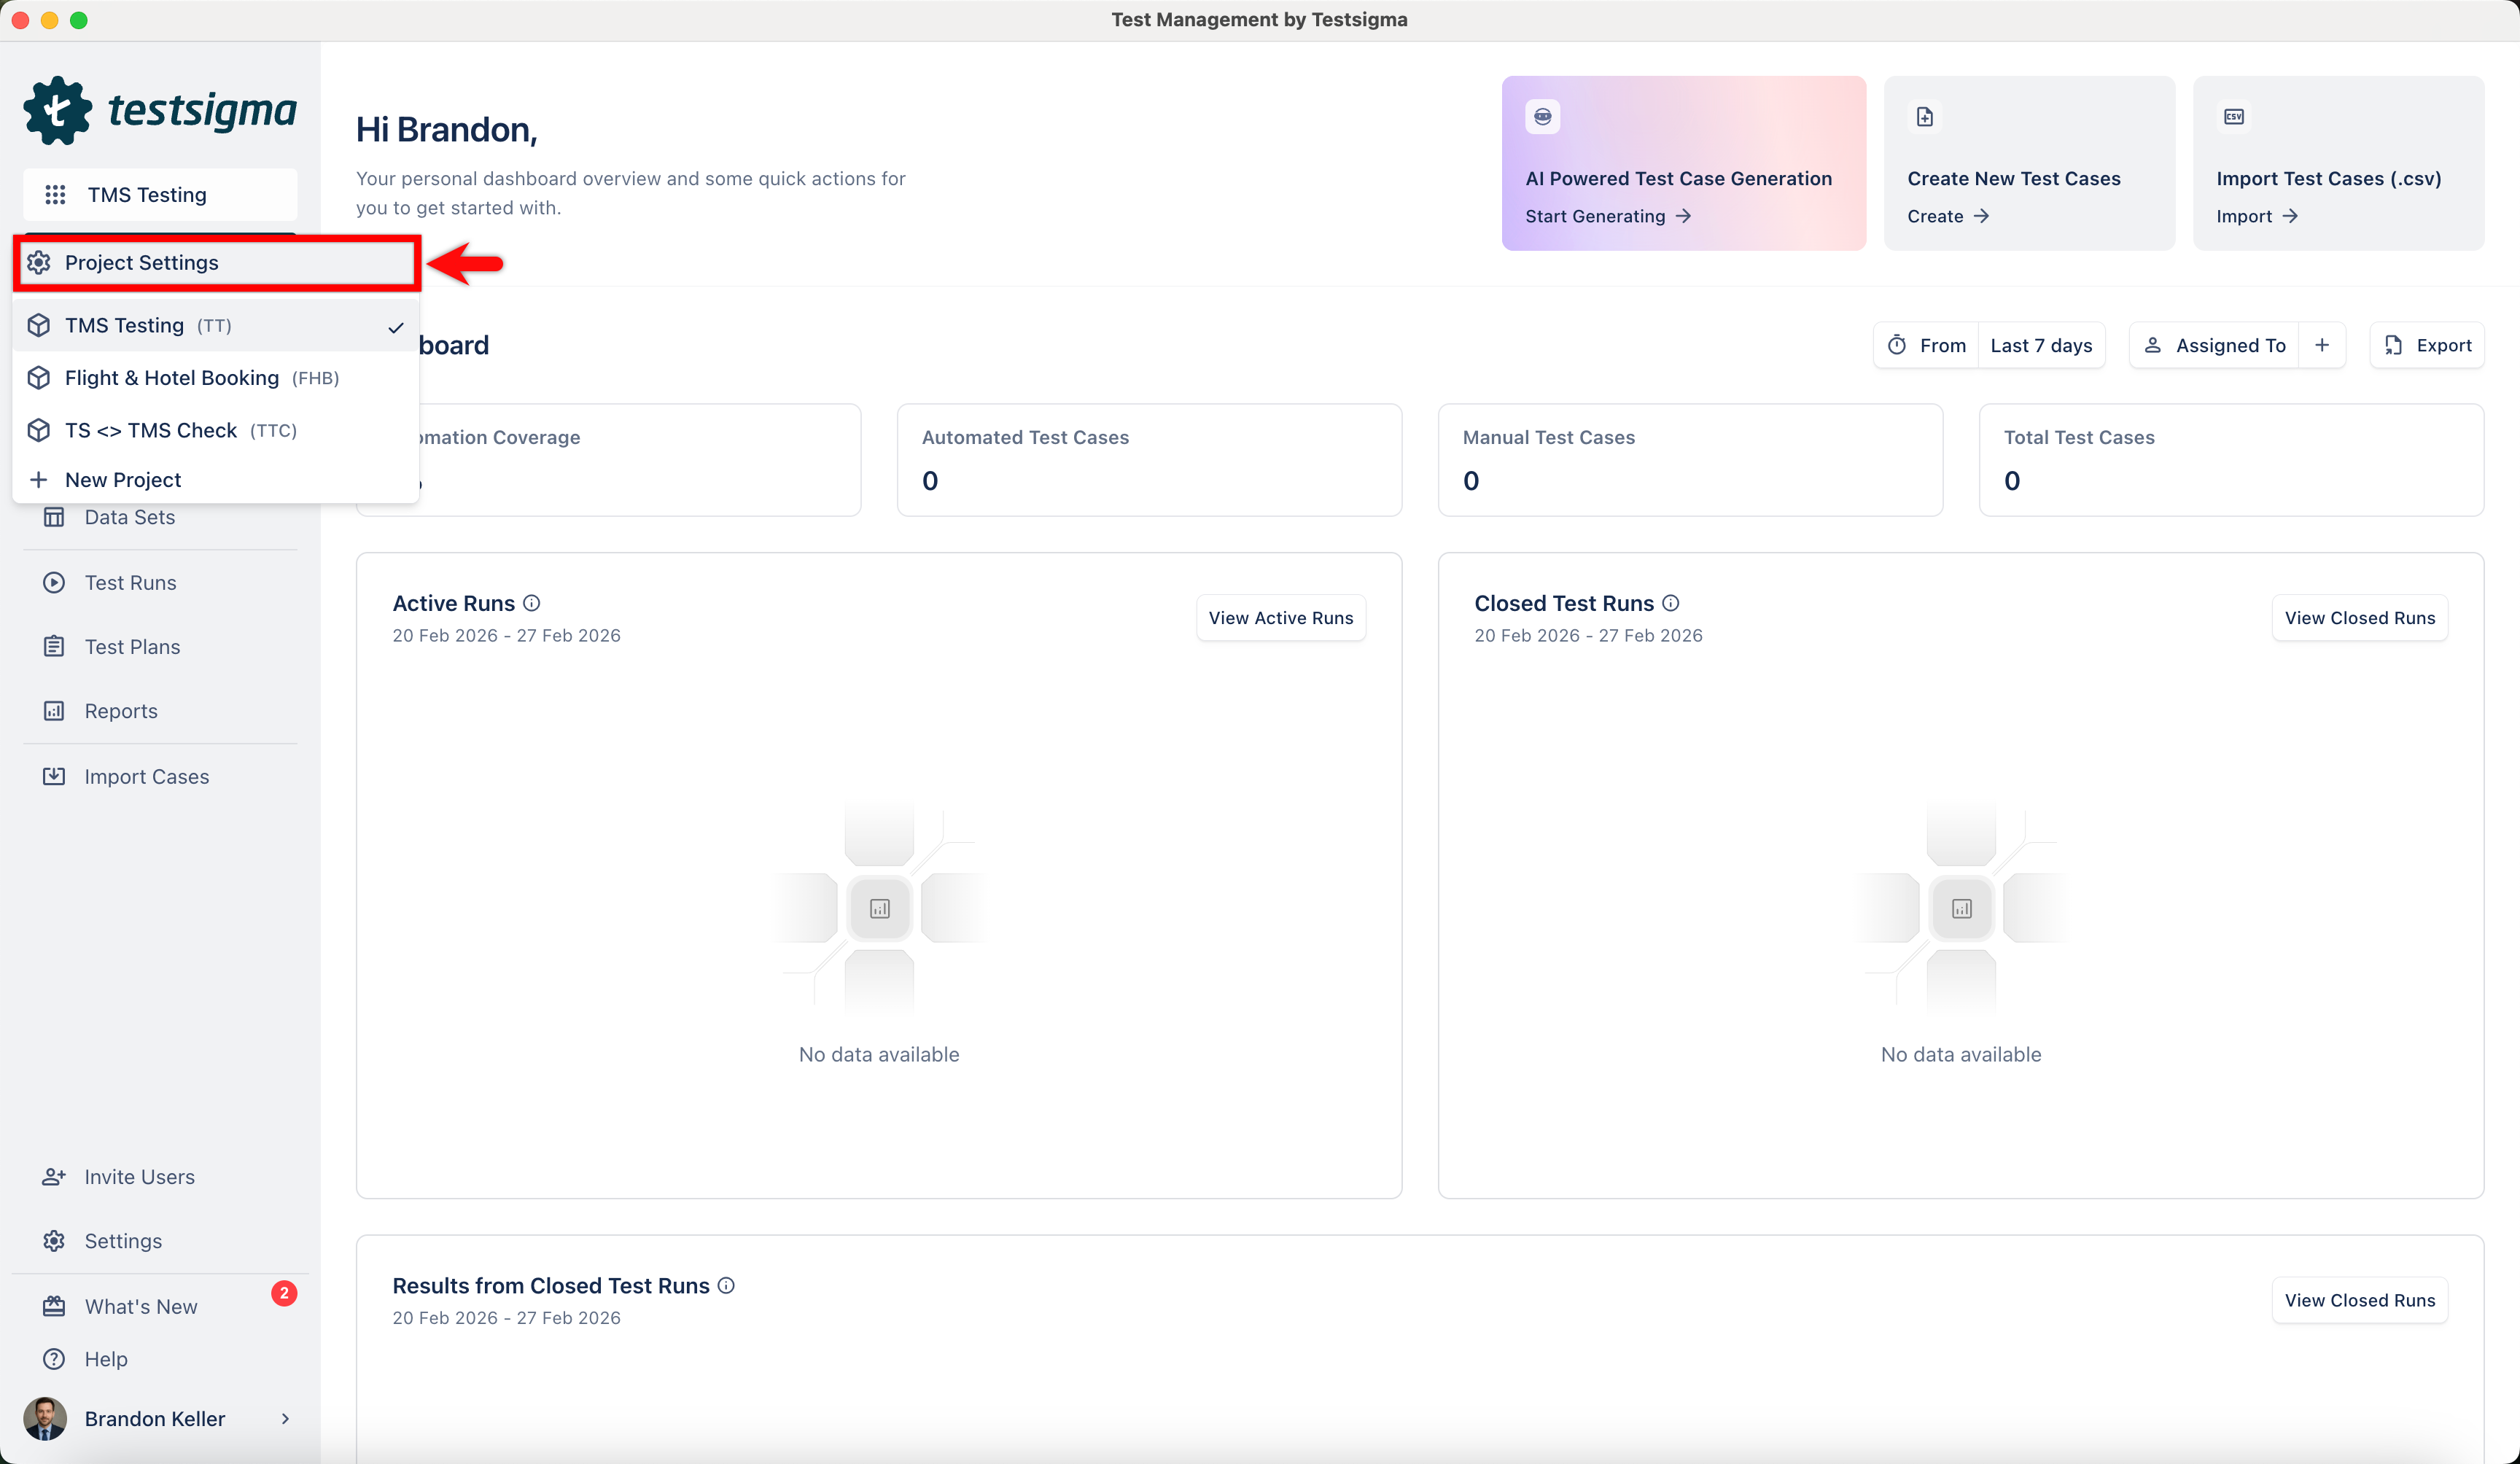This screenshot has height=1464, width=2520.
Task: Click the Import Cases sidebar icon
Action: tap(54, 775)
